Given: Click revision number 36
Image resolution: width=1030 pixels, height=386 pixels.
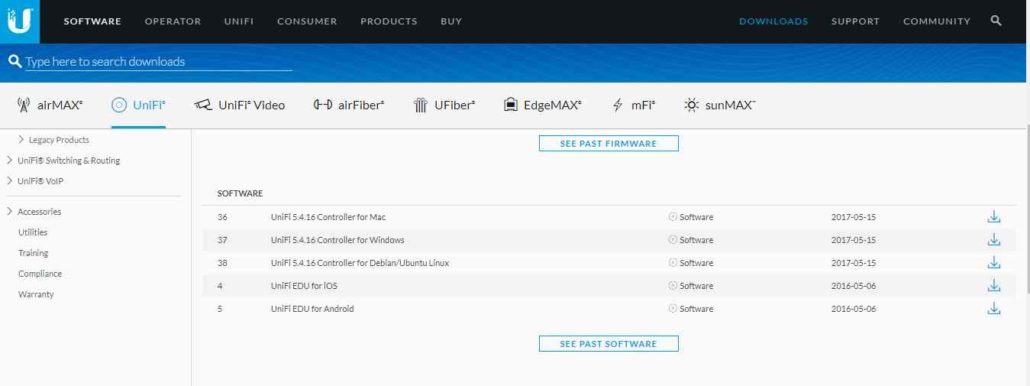Looking at the screenshot, I should 222,217.
